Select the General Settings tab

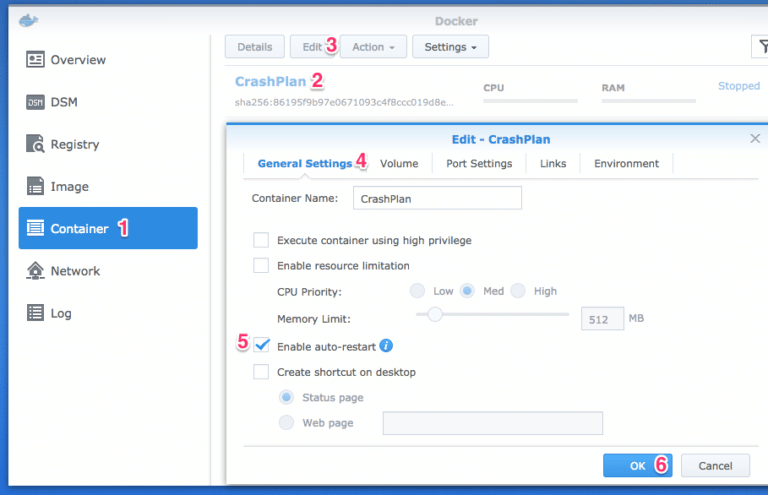[305, 164]
